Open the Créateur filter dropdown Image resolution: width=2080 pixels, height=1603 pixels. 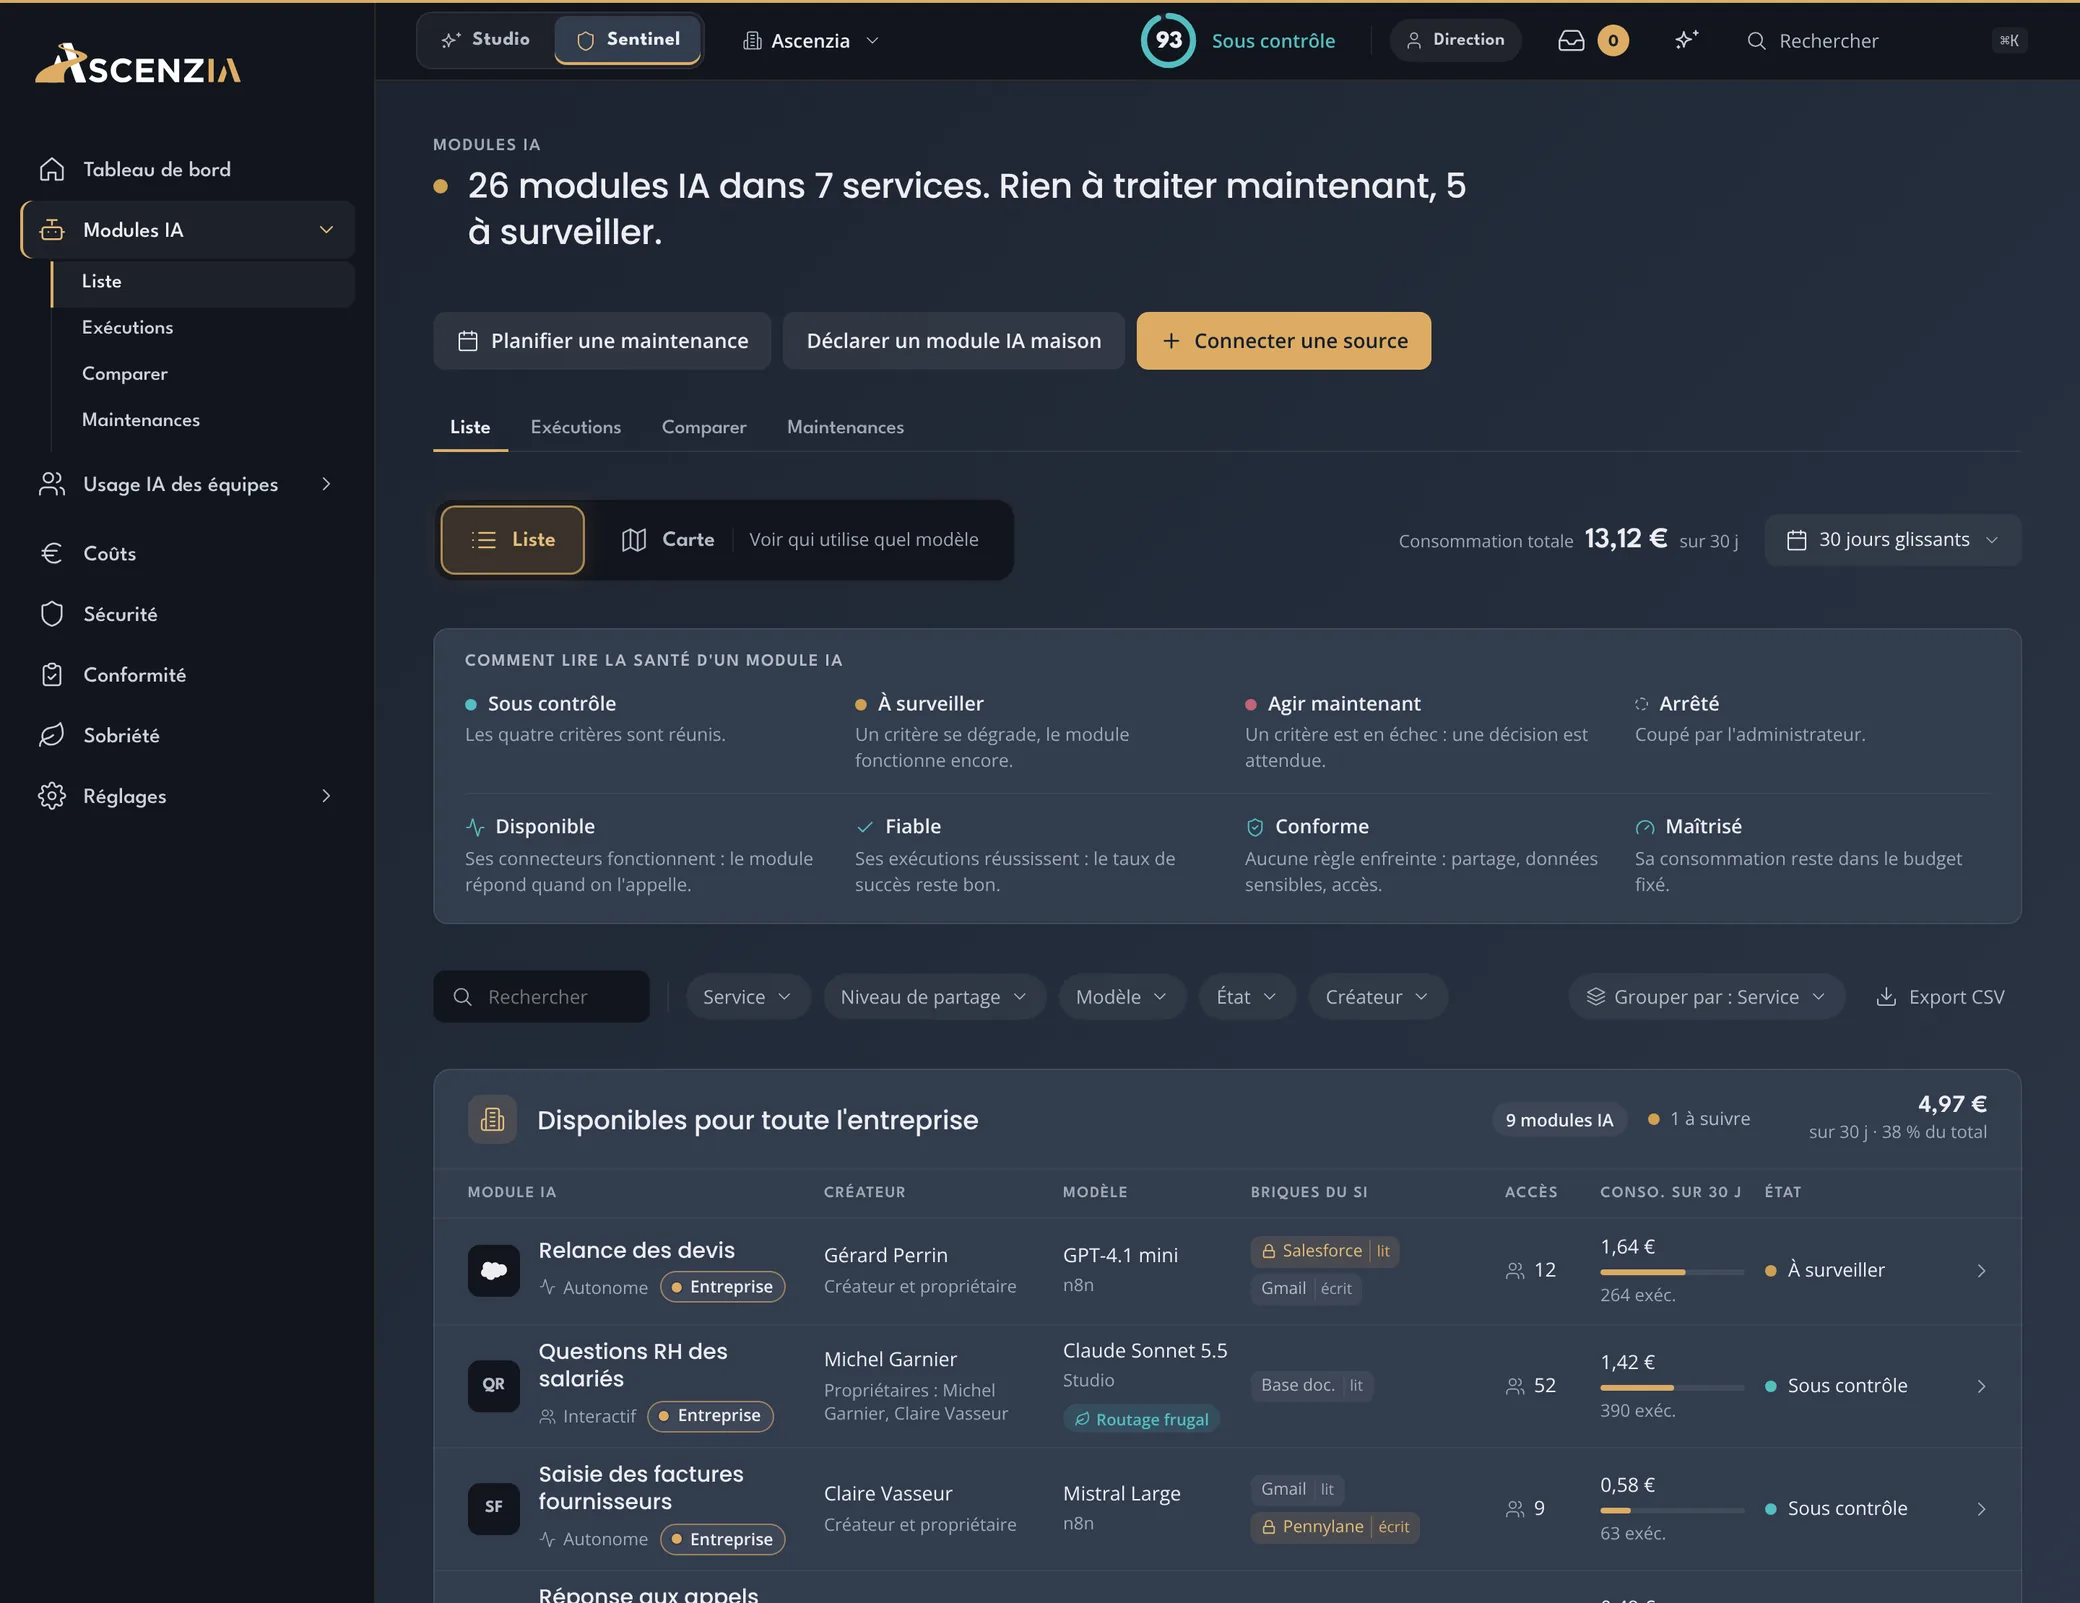(x=1377, y=997)
